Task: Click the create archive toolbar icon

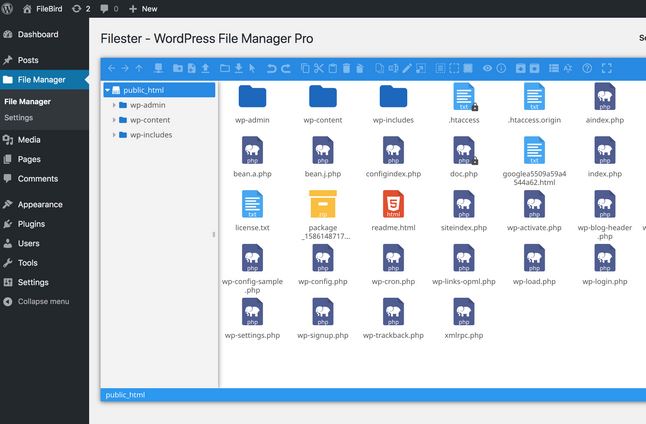Action: click(534, 68)
